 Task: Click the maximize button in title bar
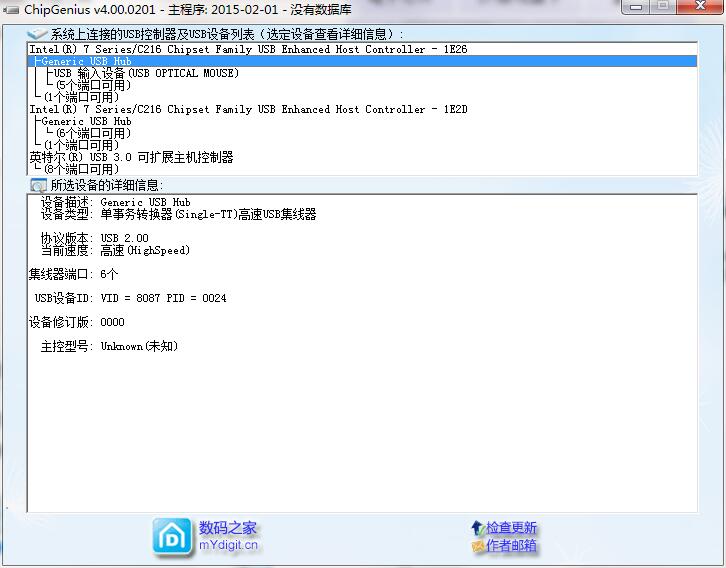pyautogui.click(x=663, y=6)
